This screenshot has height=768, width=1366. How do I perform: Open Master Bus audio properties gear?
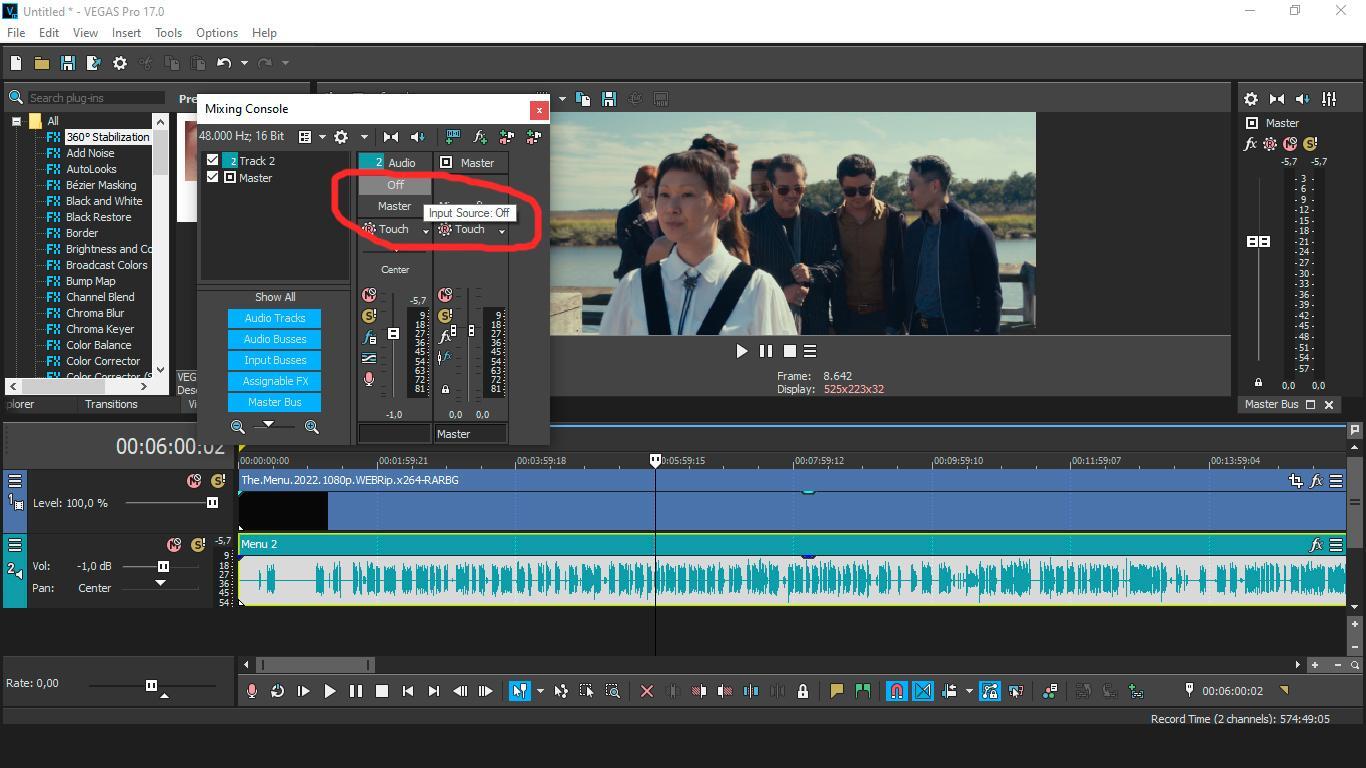pyautogui.click(x=1251, y=99)
